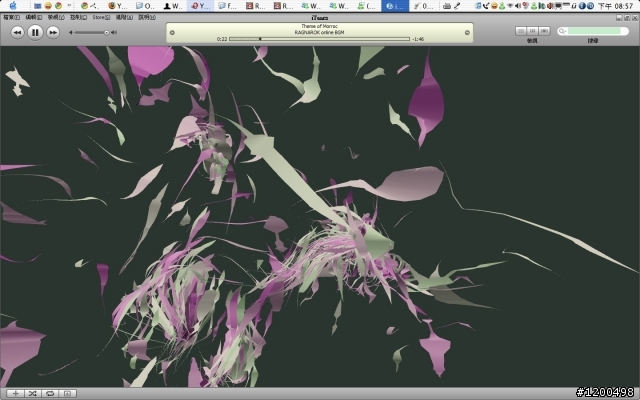Screen dimensions: 640x400
Task: Click the red shield security tray icon
Action: tap(526, 6)
